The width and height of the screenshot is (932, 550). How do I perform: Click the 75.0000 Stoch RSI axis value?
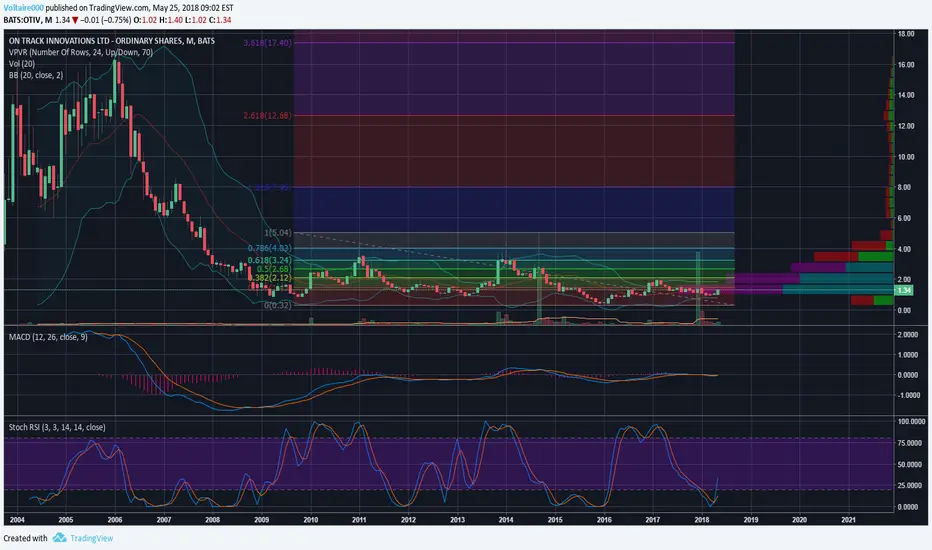908,443
